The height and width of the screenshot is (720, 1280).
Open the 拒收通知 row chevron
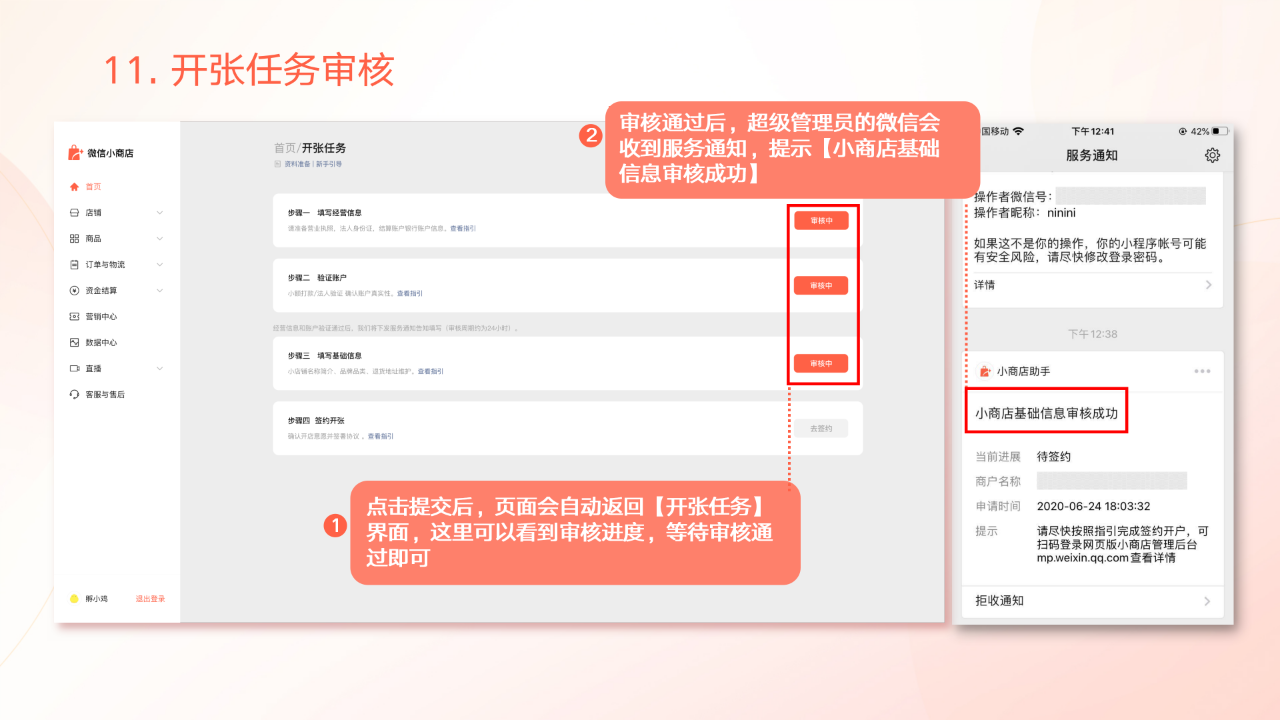[x=1208, y=601]
